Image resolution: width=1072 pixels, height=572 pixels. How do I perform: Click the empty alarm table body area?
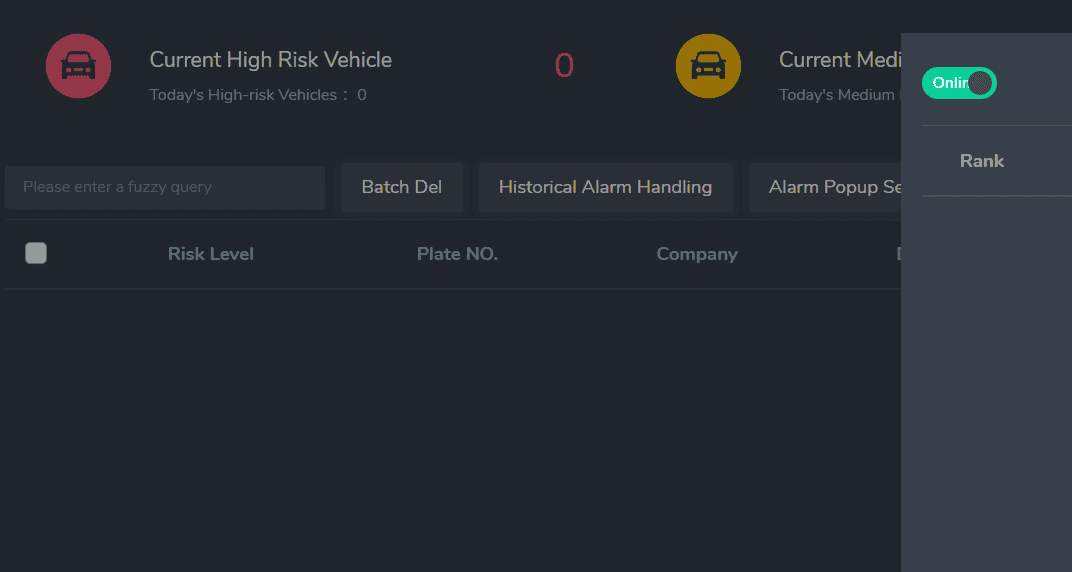point(453,431)
